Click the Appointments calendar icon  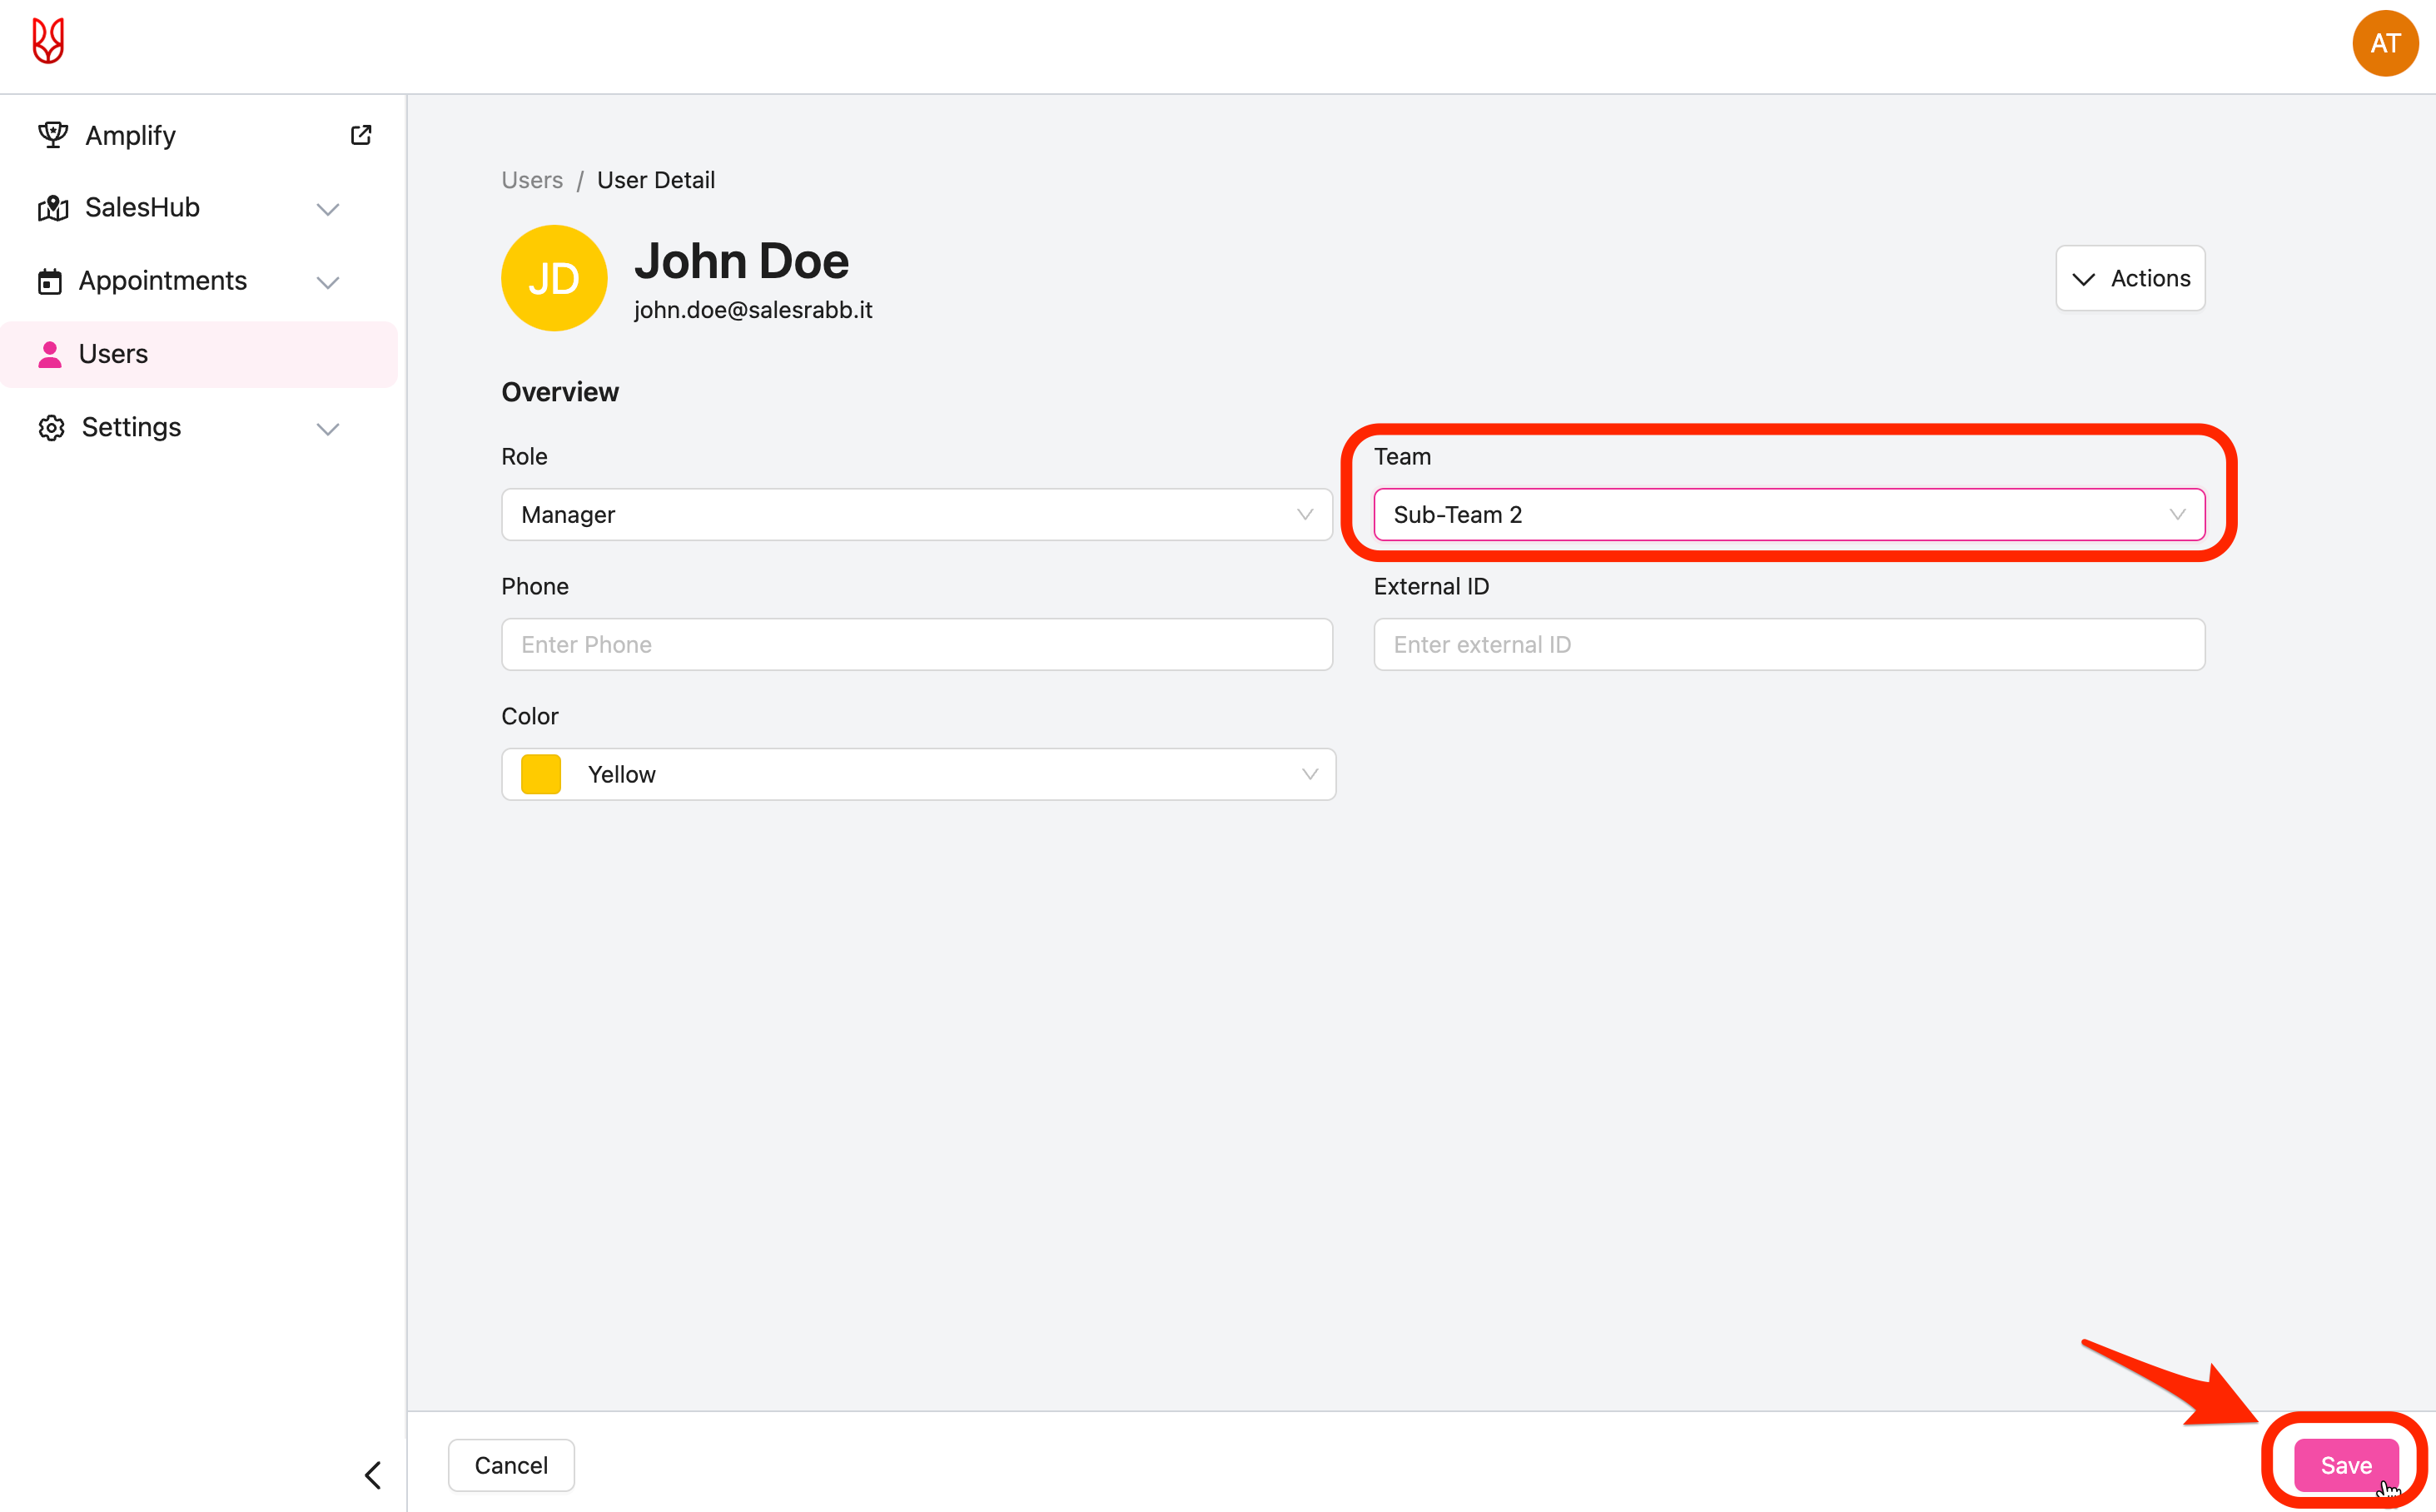tap(50, 282)
